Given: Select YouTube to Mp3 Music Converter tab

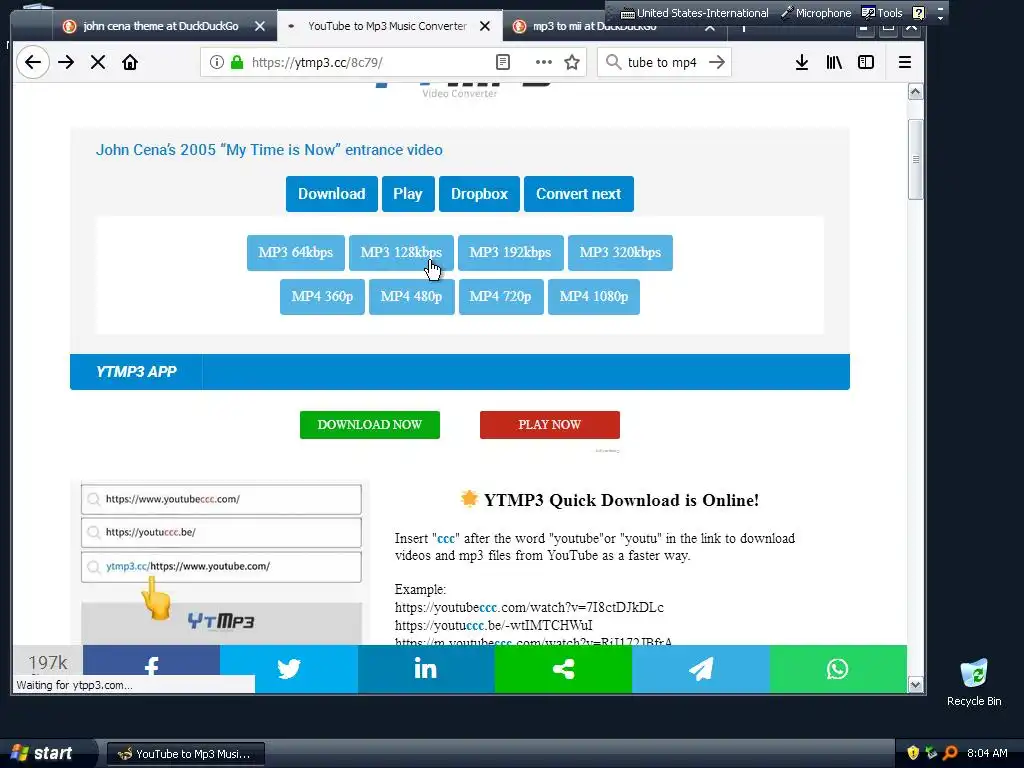Looking at the screenshot, I should click(x=387, y=26).
